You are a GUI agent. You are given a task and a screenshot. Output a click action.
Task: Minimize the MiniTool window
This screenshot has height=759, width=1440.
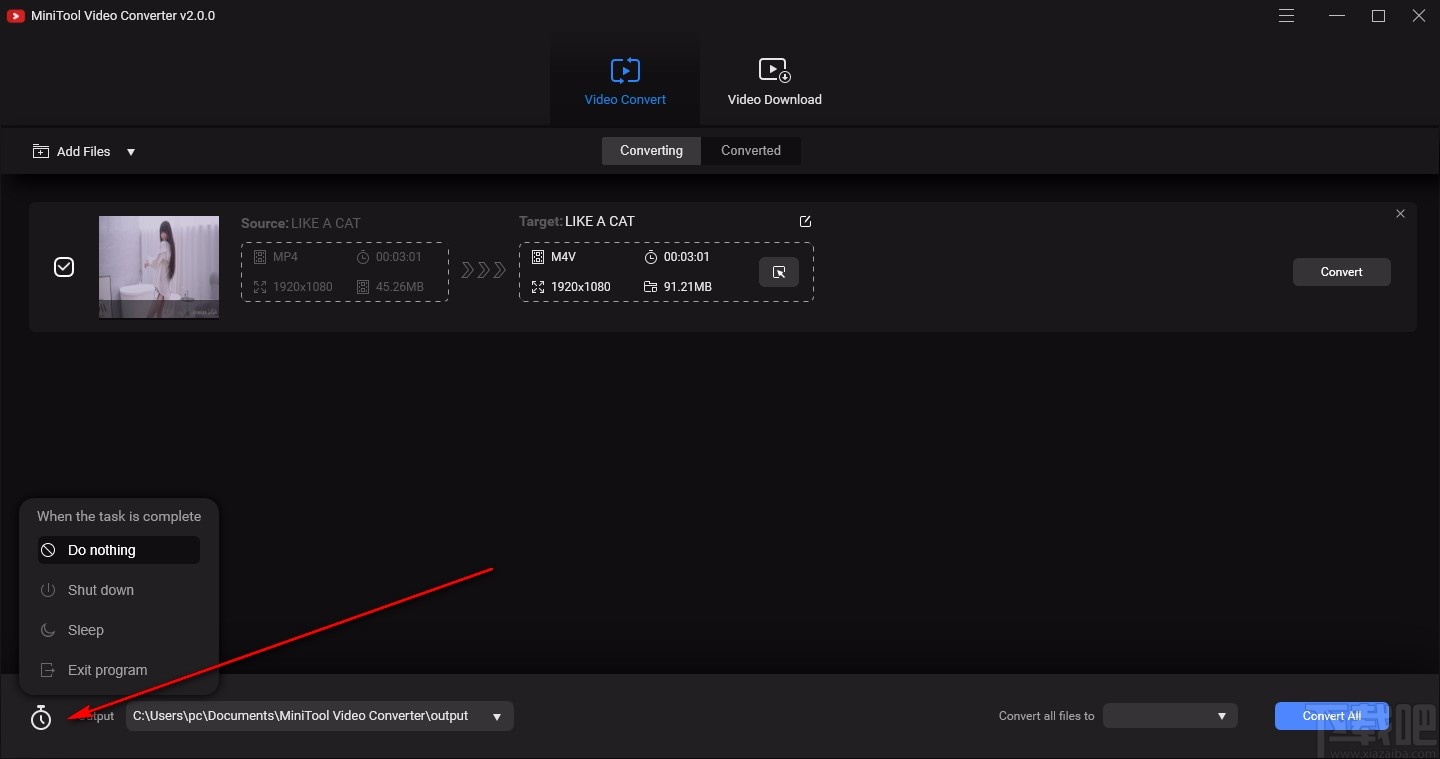tap(1336, 16)
